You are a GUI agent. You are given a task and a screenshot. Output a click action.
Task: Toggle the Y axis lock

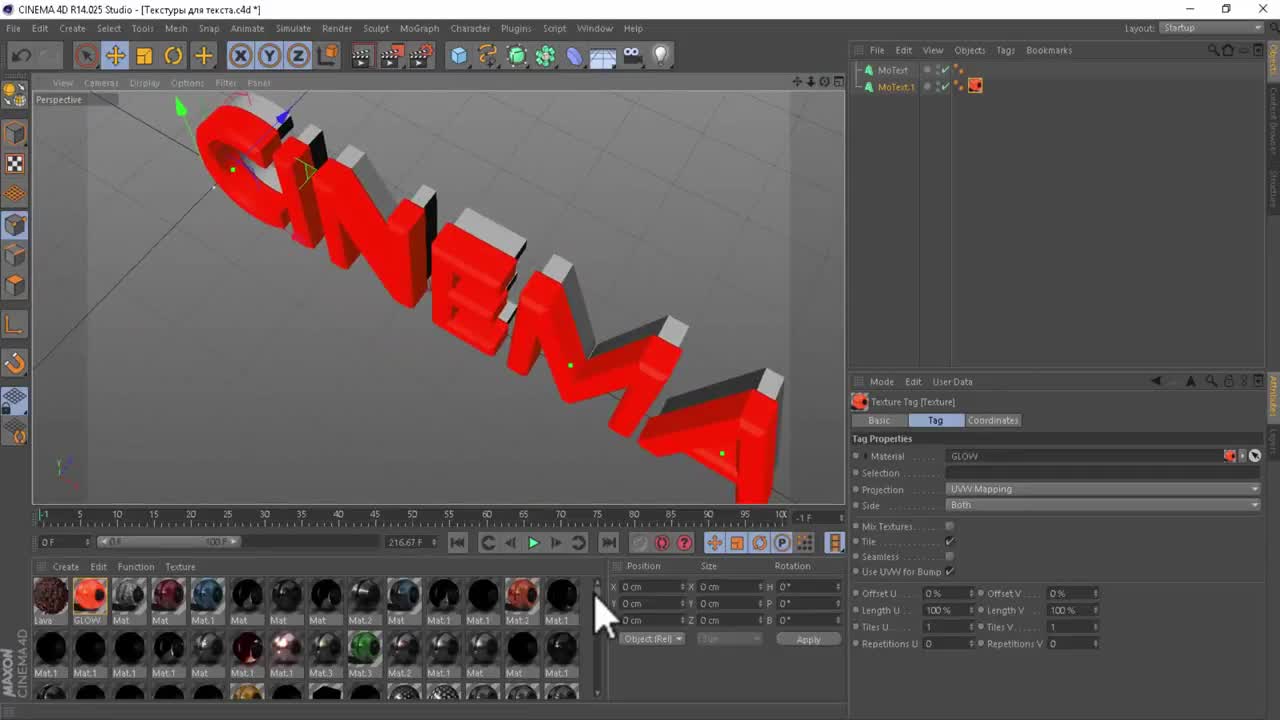point(270,56)
